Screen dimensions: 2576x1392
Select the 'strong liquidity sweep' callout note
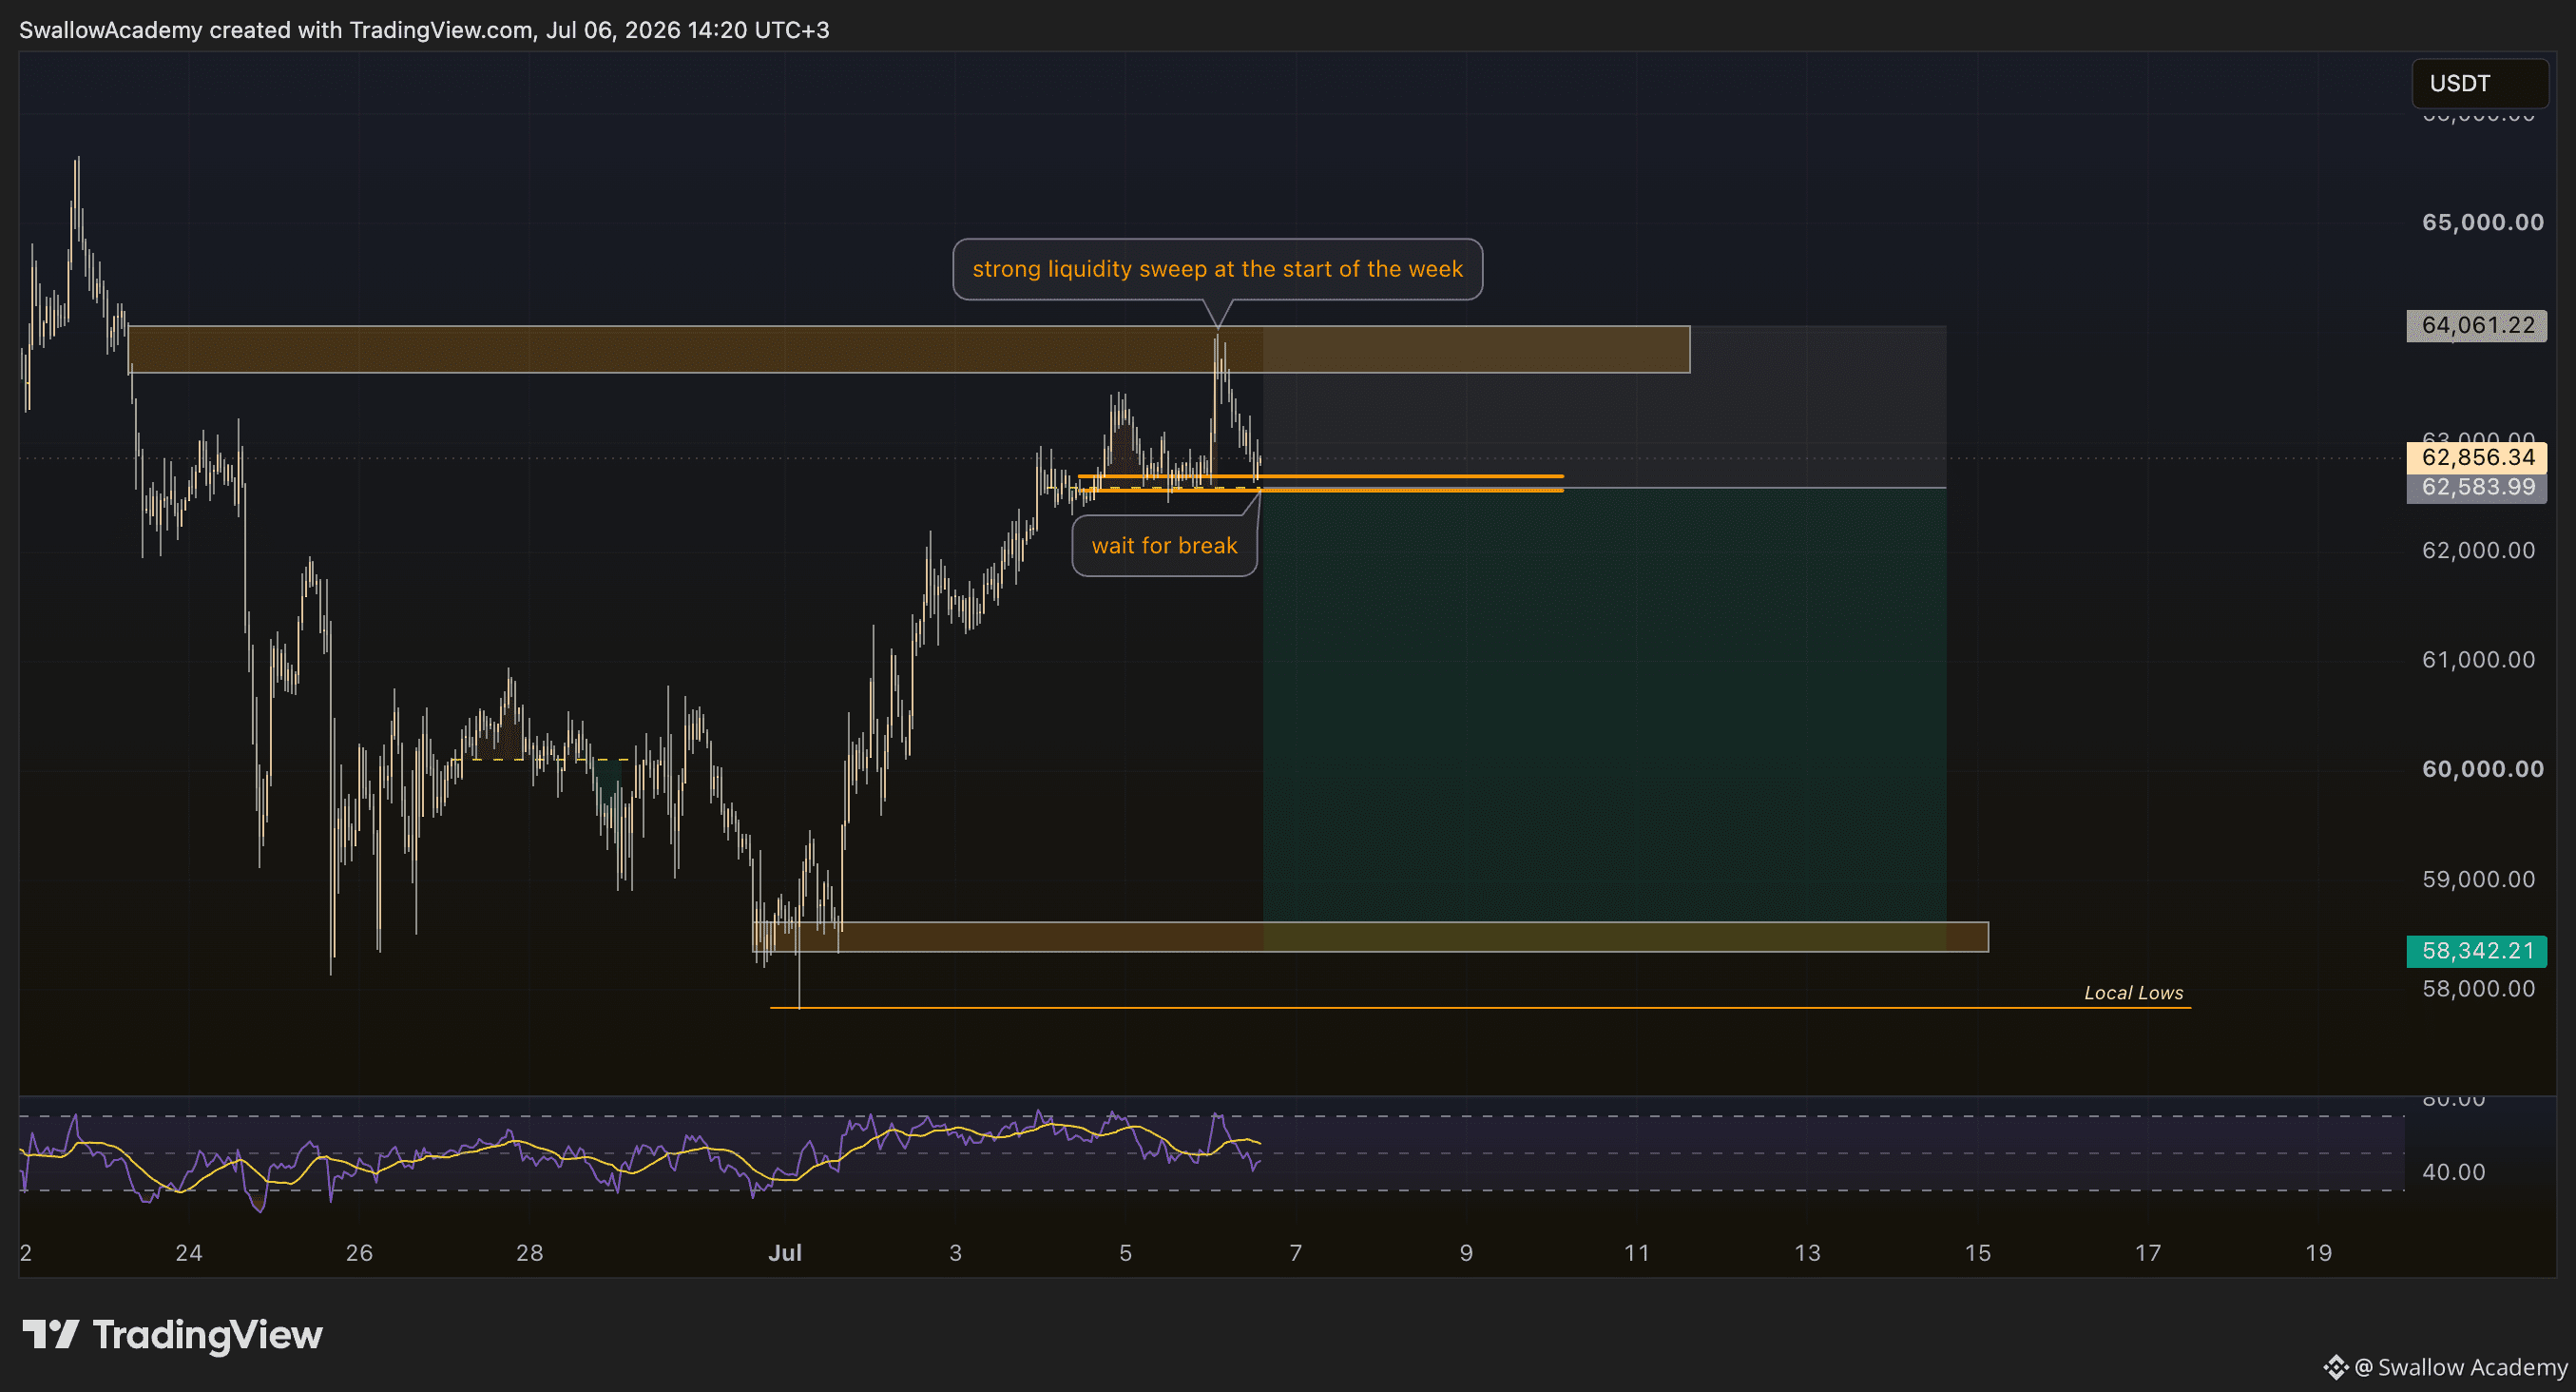(x=1217, y=269)
